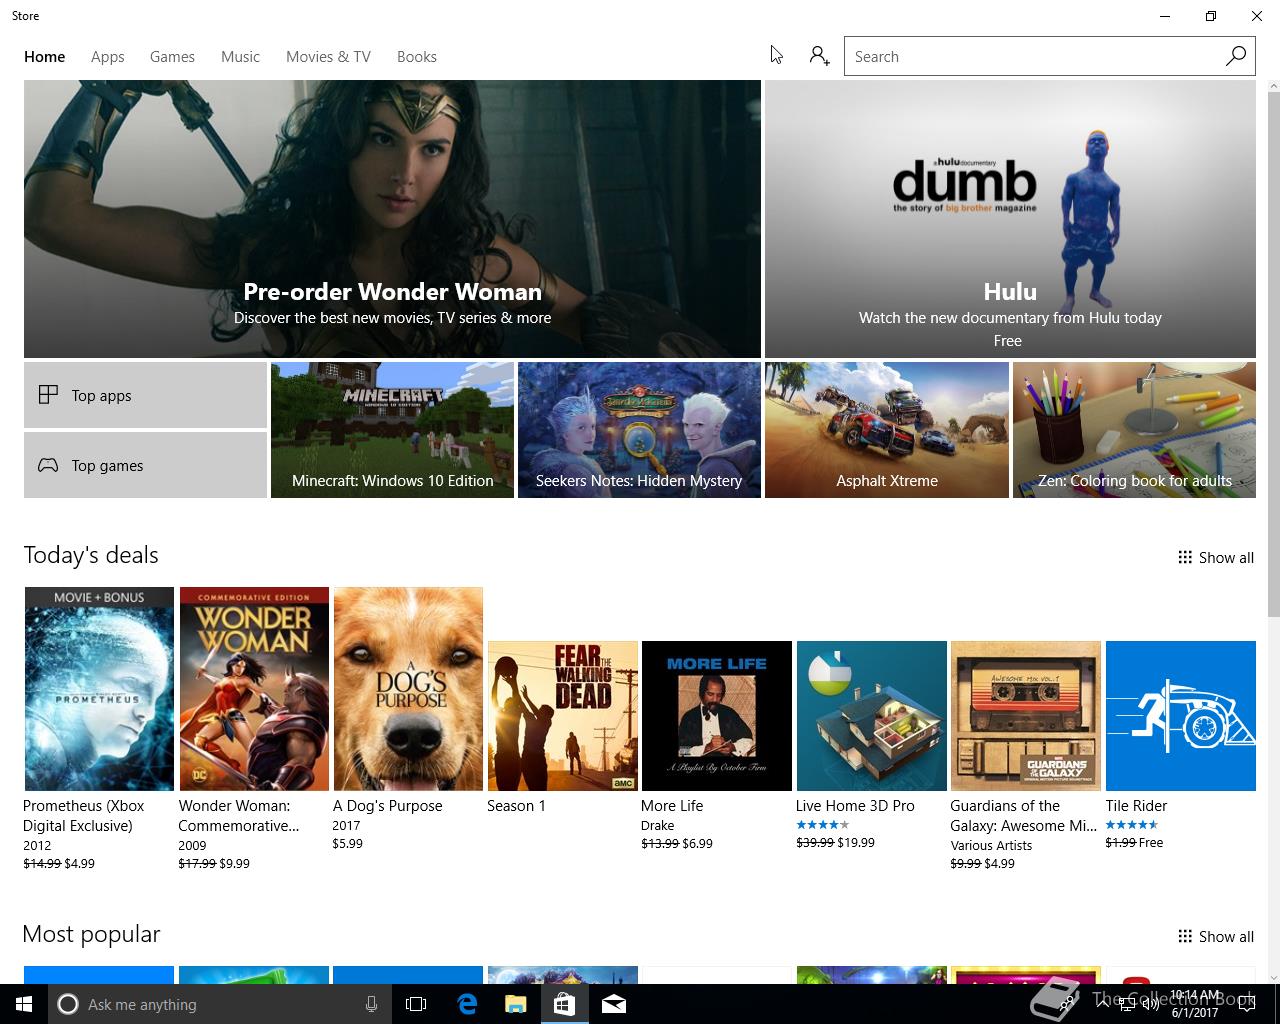
Task: Open the Action Center notification icon
Action: pos(1246,1004)
